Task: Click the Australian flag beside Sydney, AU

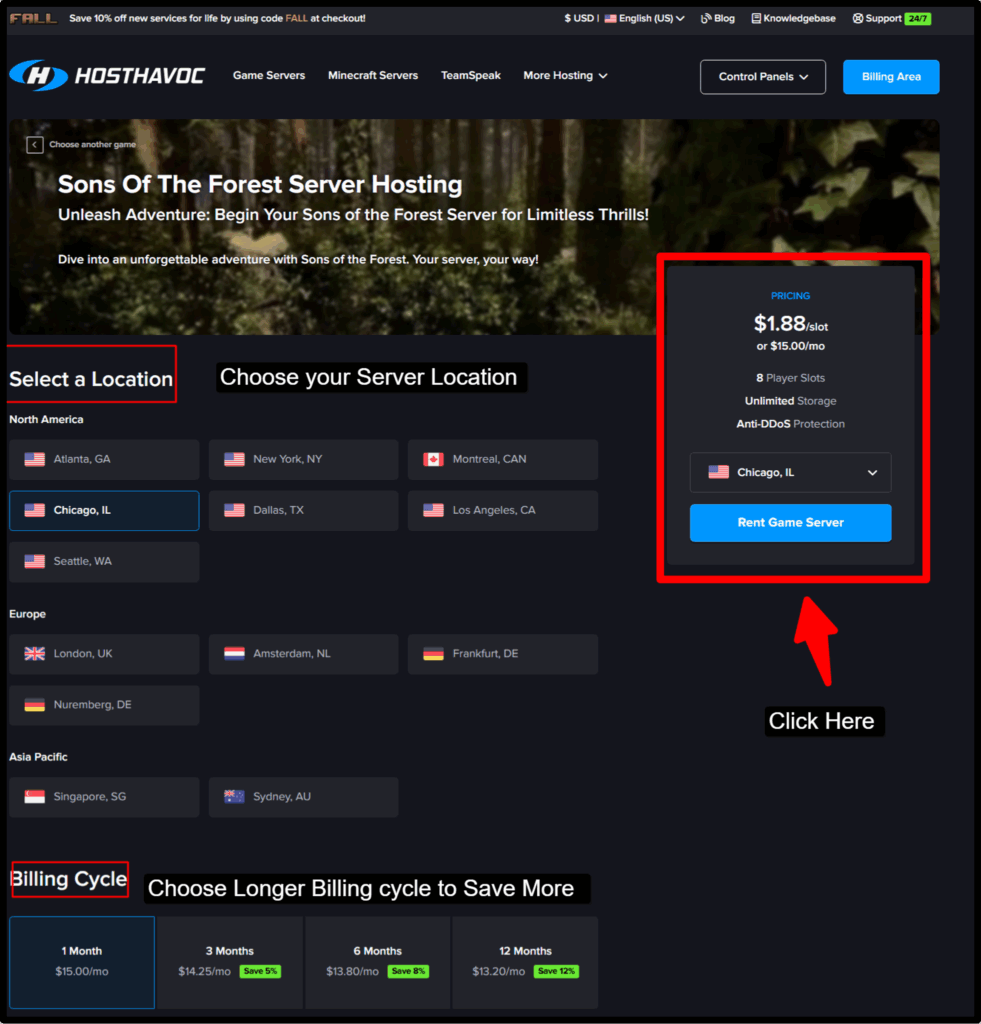Action: coord(233,796)
